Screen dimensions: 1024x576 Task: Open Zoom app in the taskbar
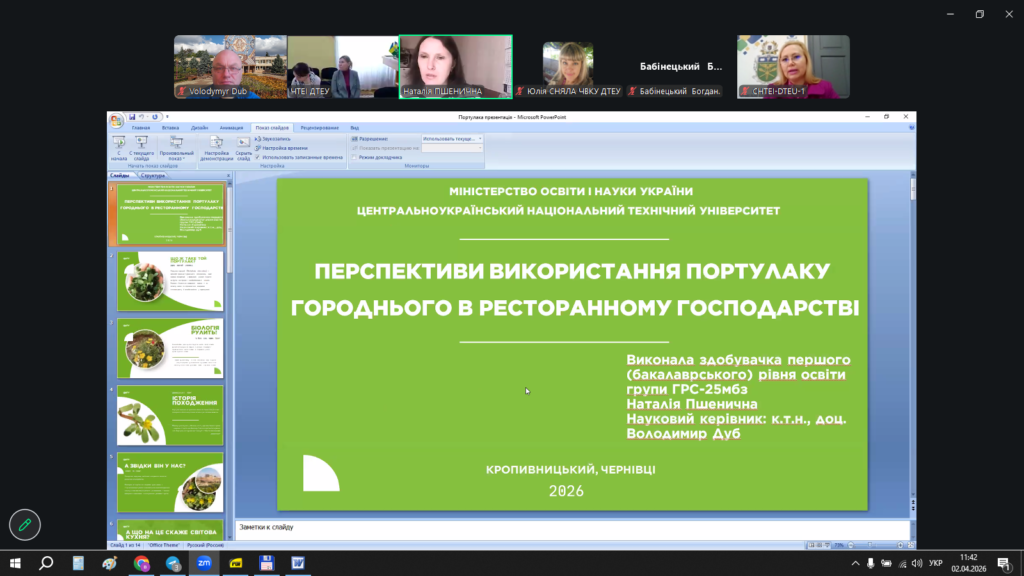coord(204,563)
